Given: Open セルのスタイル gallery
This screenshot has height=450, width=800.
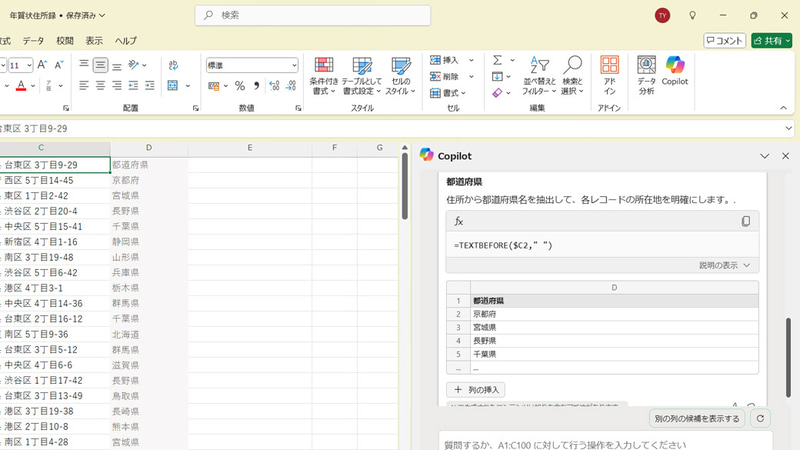Looking at the screenshot, I should [x=401, y=76].
